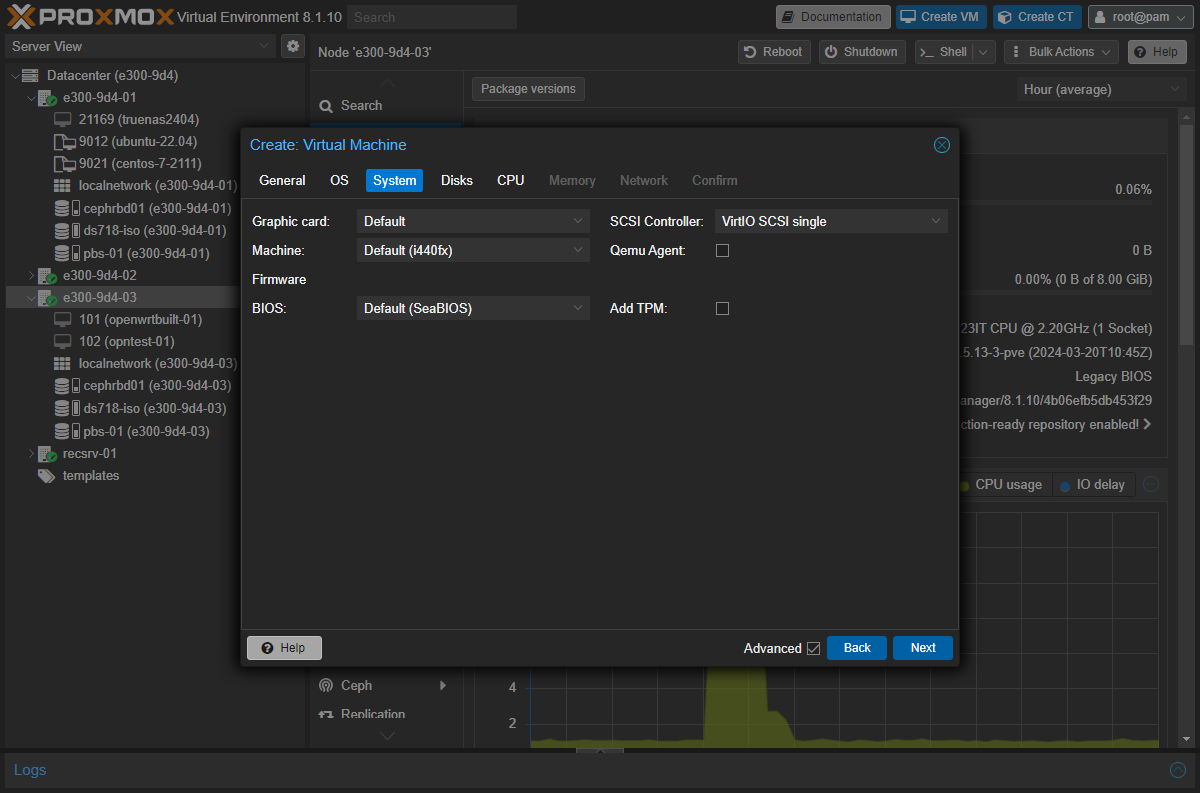Click the centos-7-2111 template icon
This screenshot has height=793, width=1200.
tap(63, 164)
